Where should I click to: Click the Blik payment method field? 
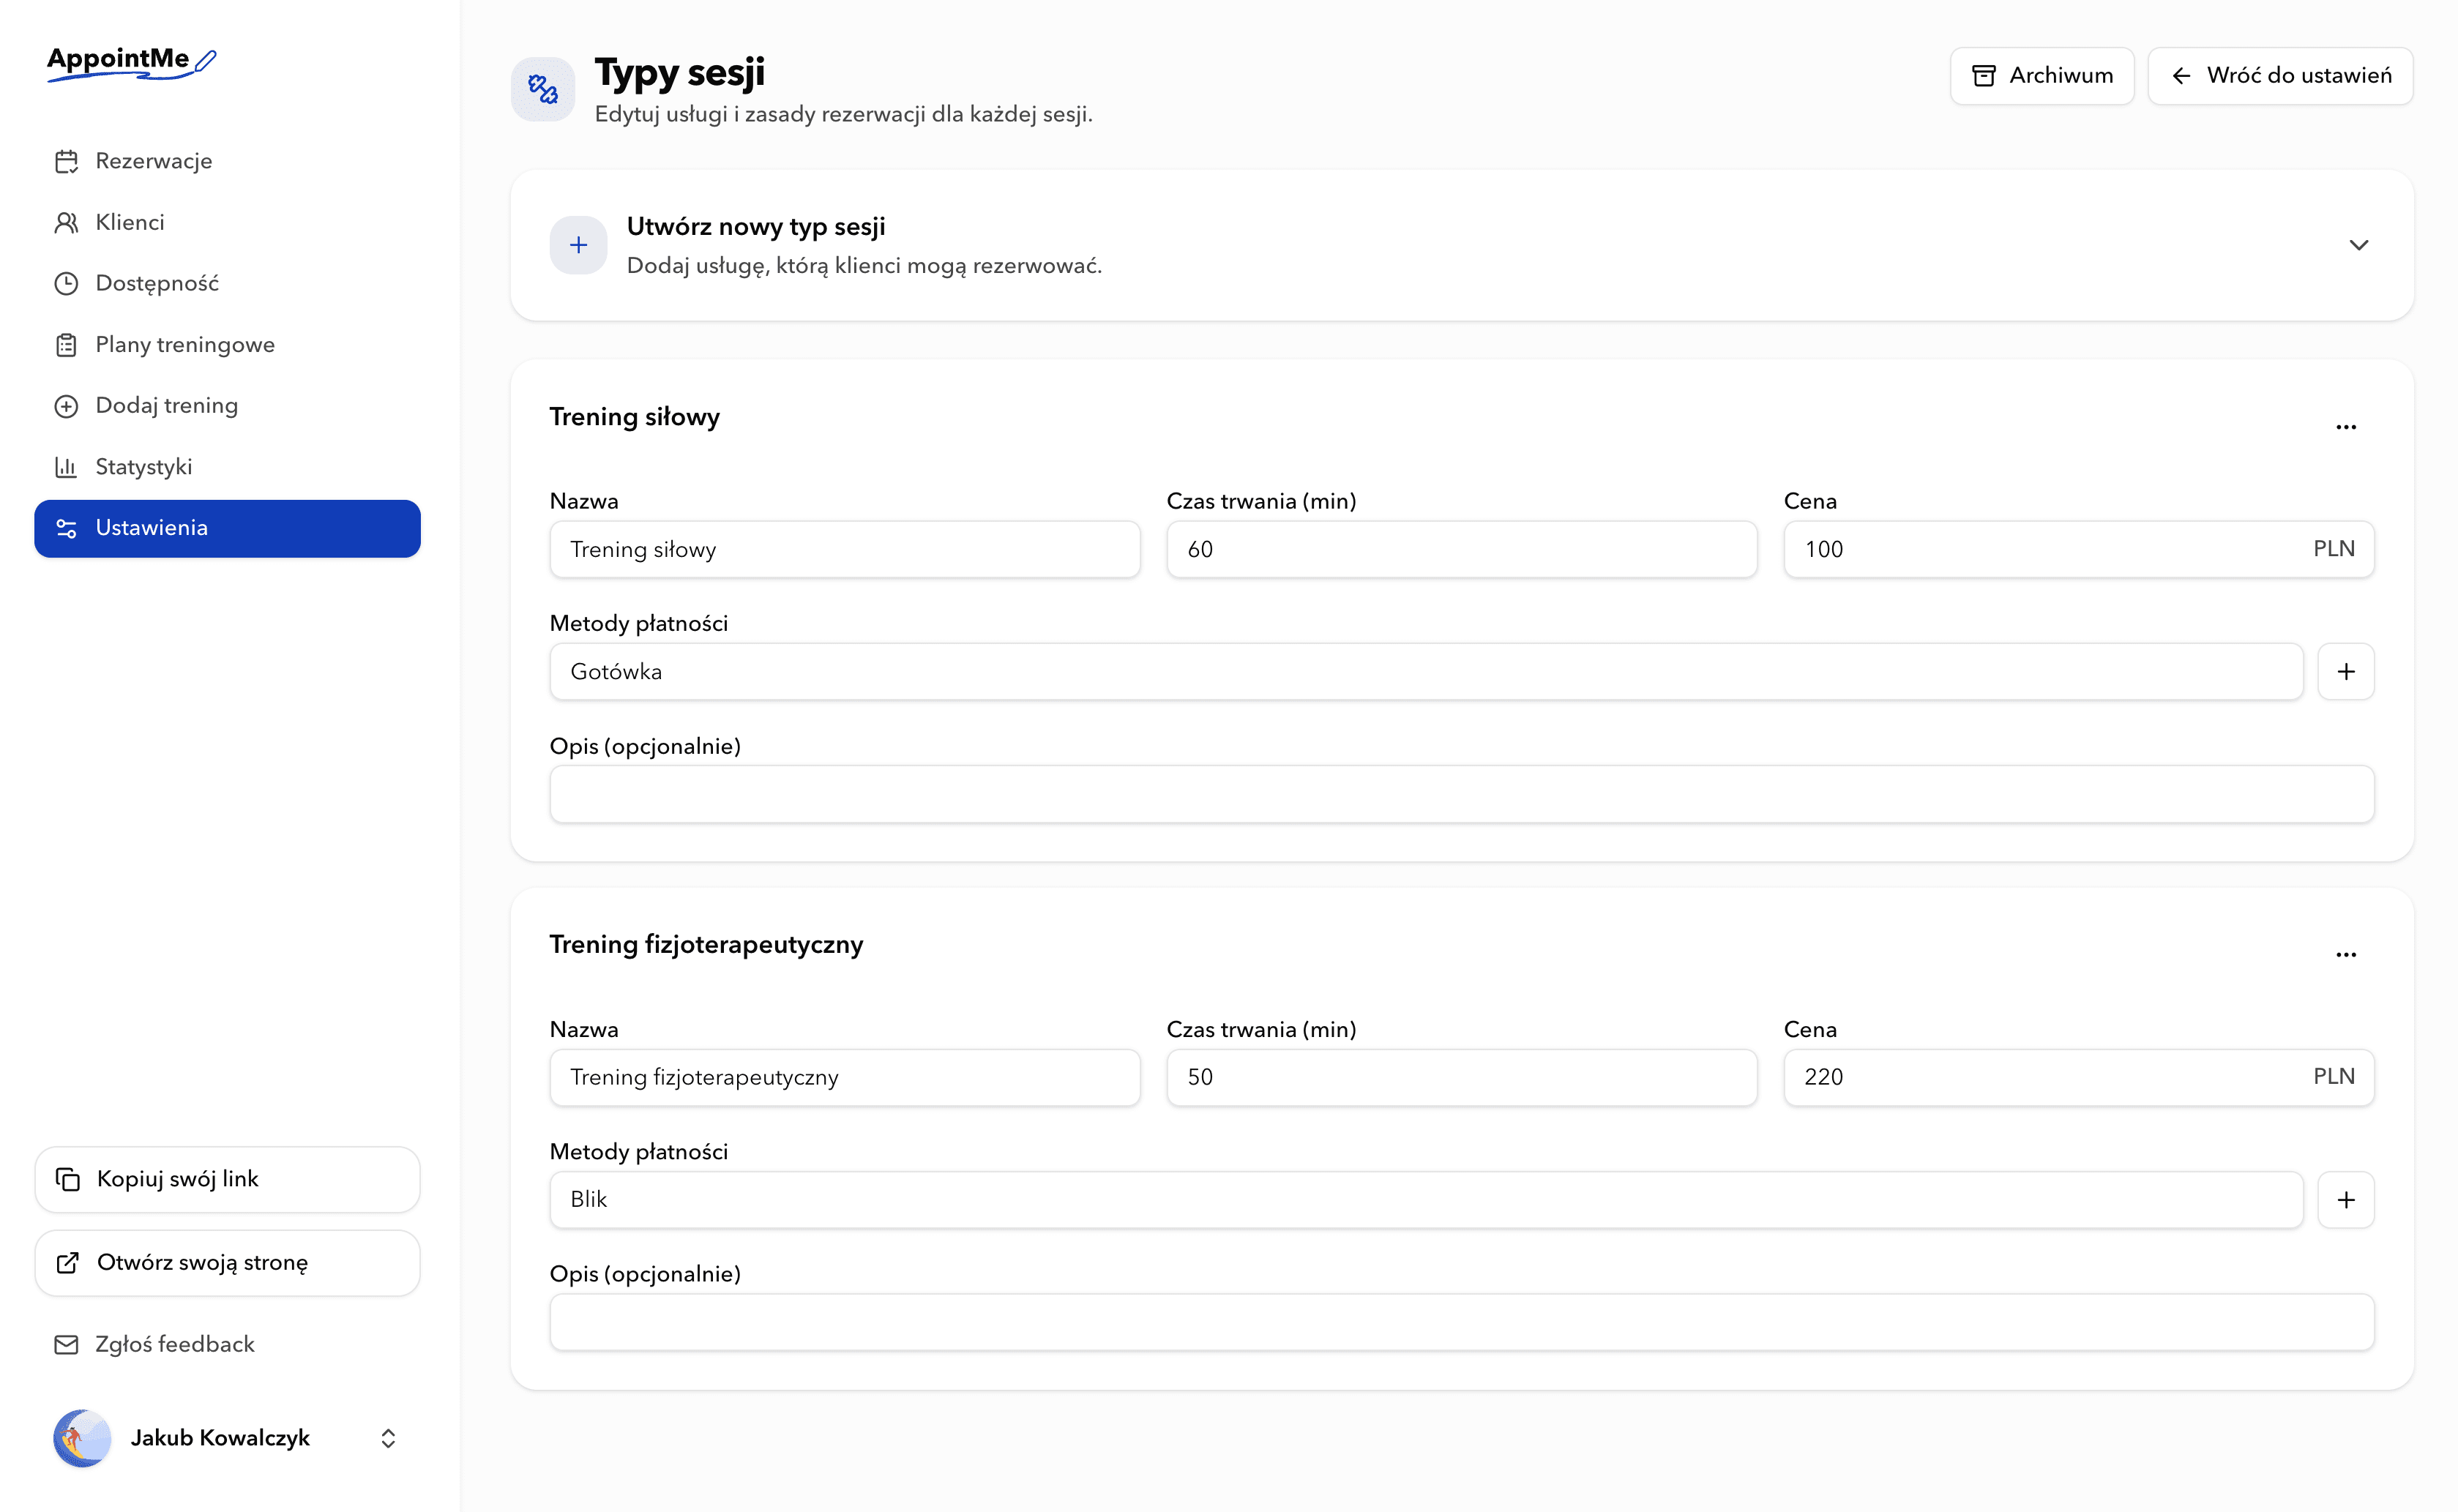[x=1426, y=1199]
